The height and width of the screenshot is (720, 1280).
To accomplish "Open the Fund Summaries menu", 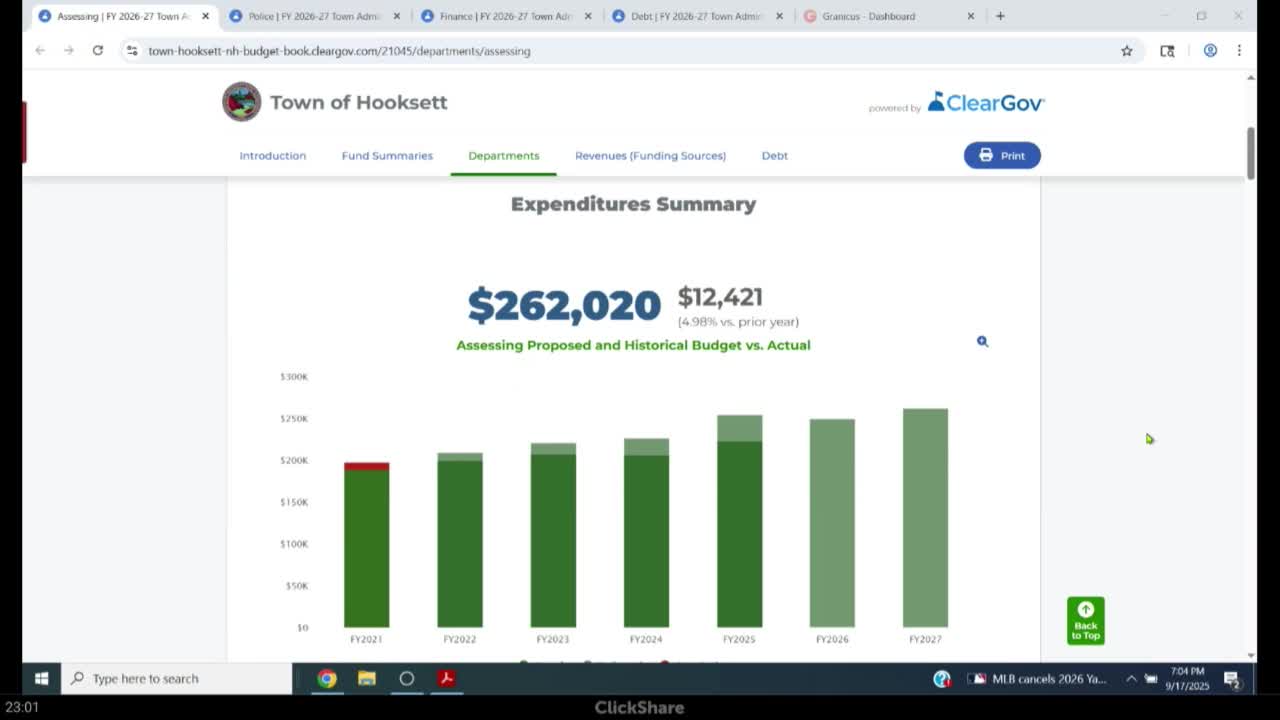I will click(x=387, y=156).
